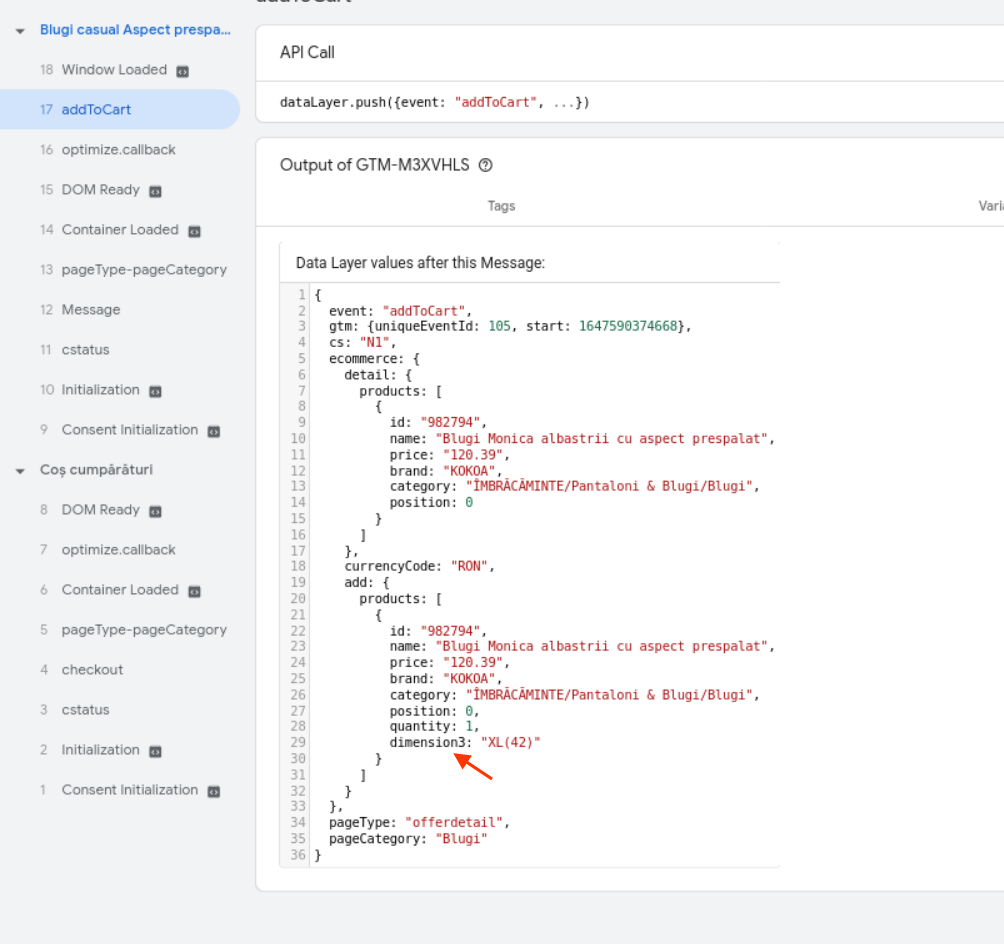Select event 18 Window Loaded
This screenshot has width=1004, height=944.
pyautogui.click(x=114, y=70)
